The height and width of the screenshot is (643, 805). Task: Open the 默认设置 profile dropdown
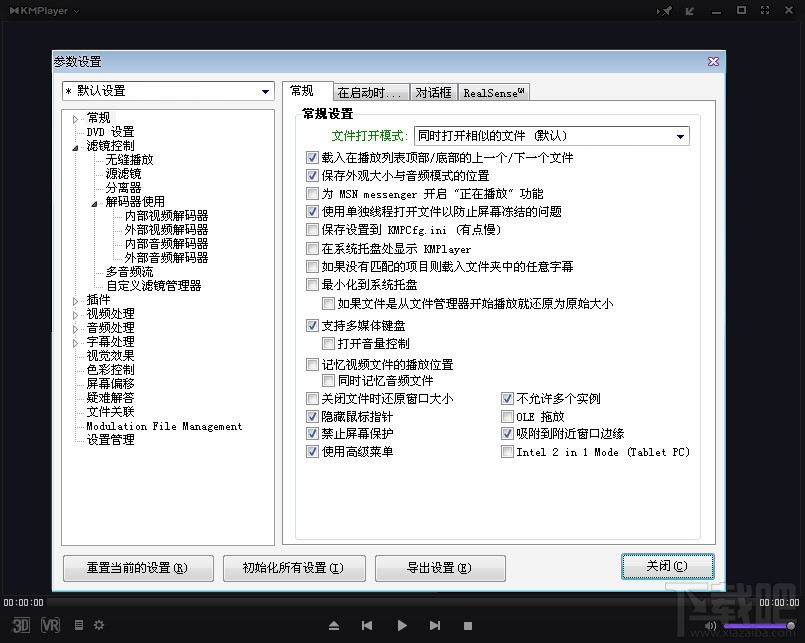pyautogui.click(x=267, y=91)
